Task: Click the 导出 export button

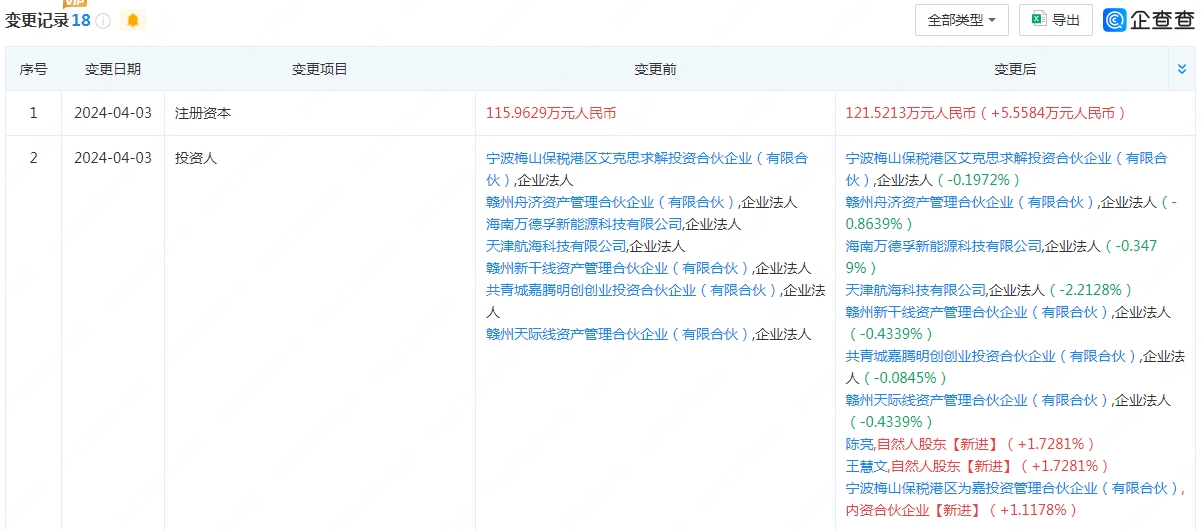Action: point(1056,20)
